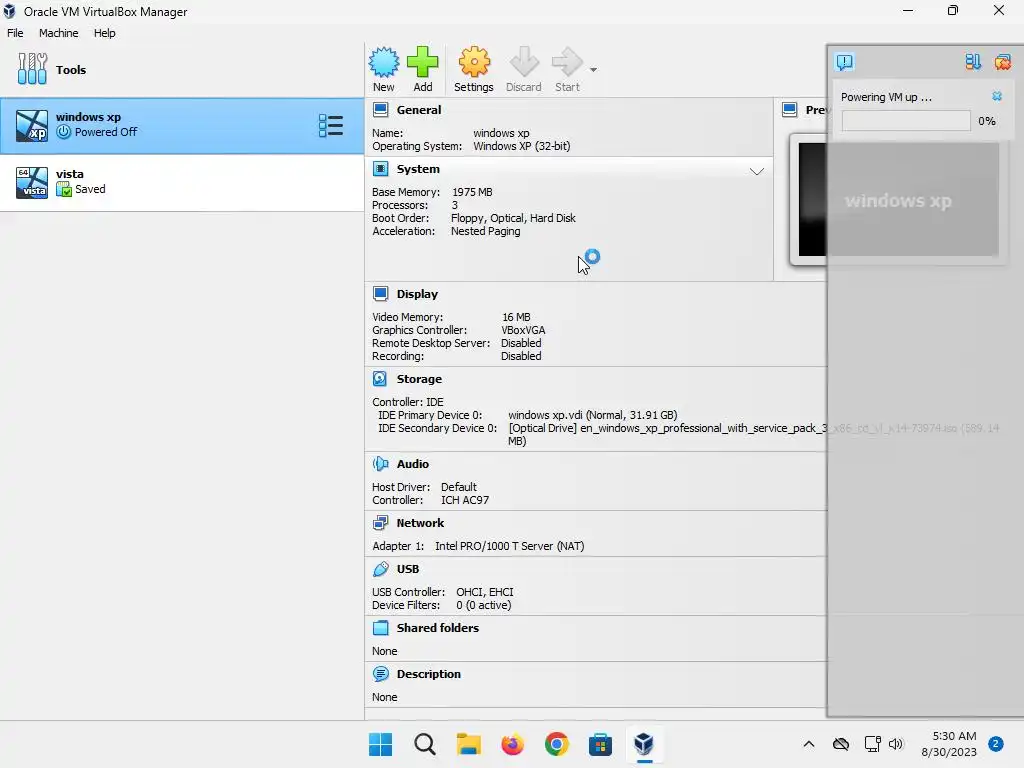Click the green Add machine icon
1024x768 pixels.
pos(423,62)
